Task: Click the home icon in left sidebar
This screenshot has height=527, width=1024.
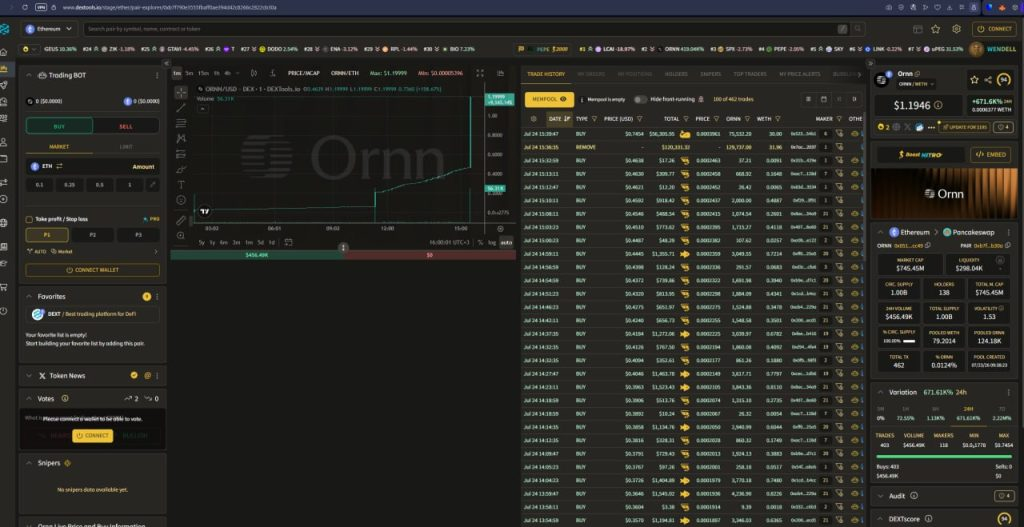Action: (4, 52)
